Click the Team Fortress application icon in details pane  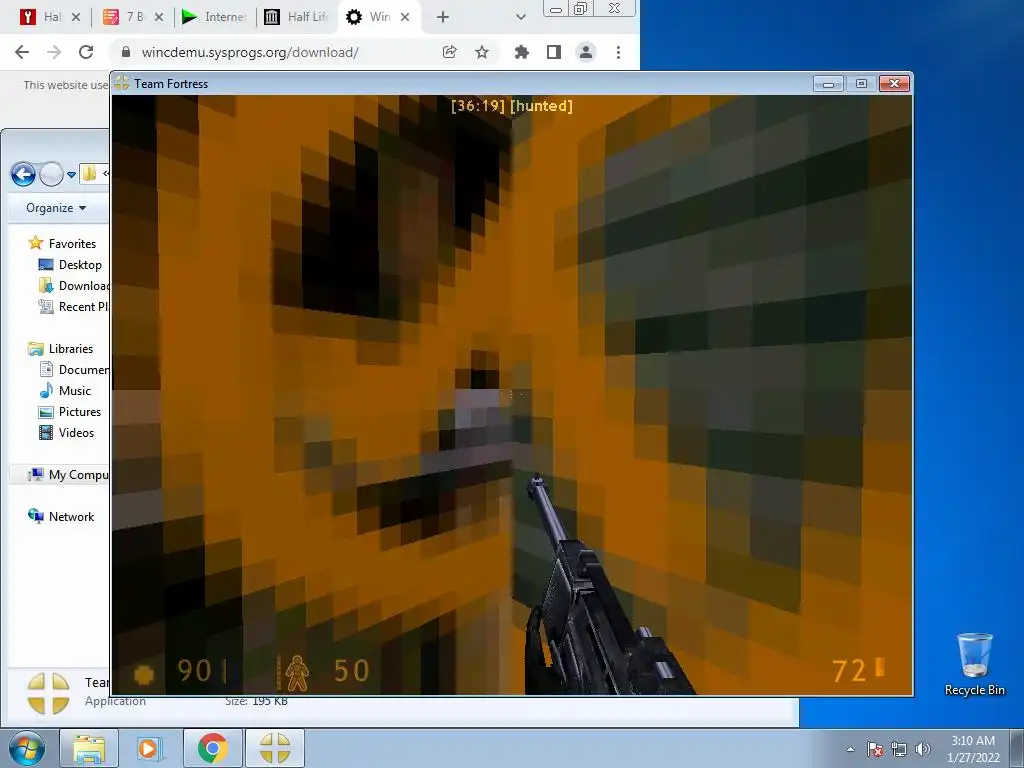tap(48, 694)
